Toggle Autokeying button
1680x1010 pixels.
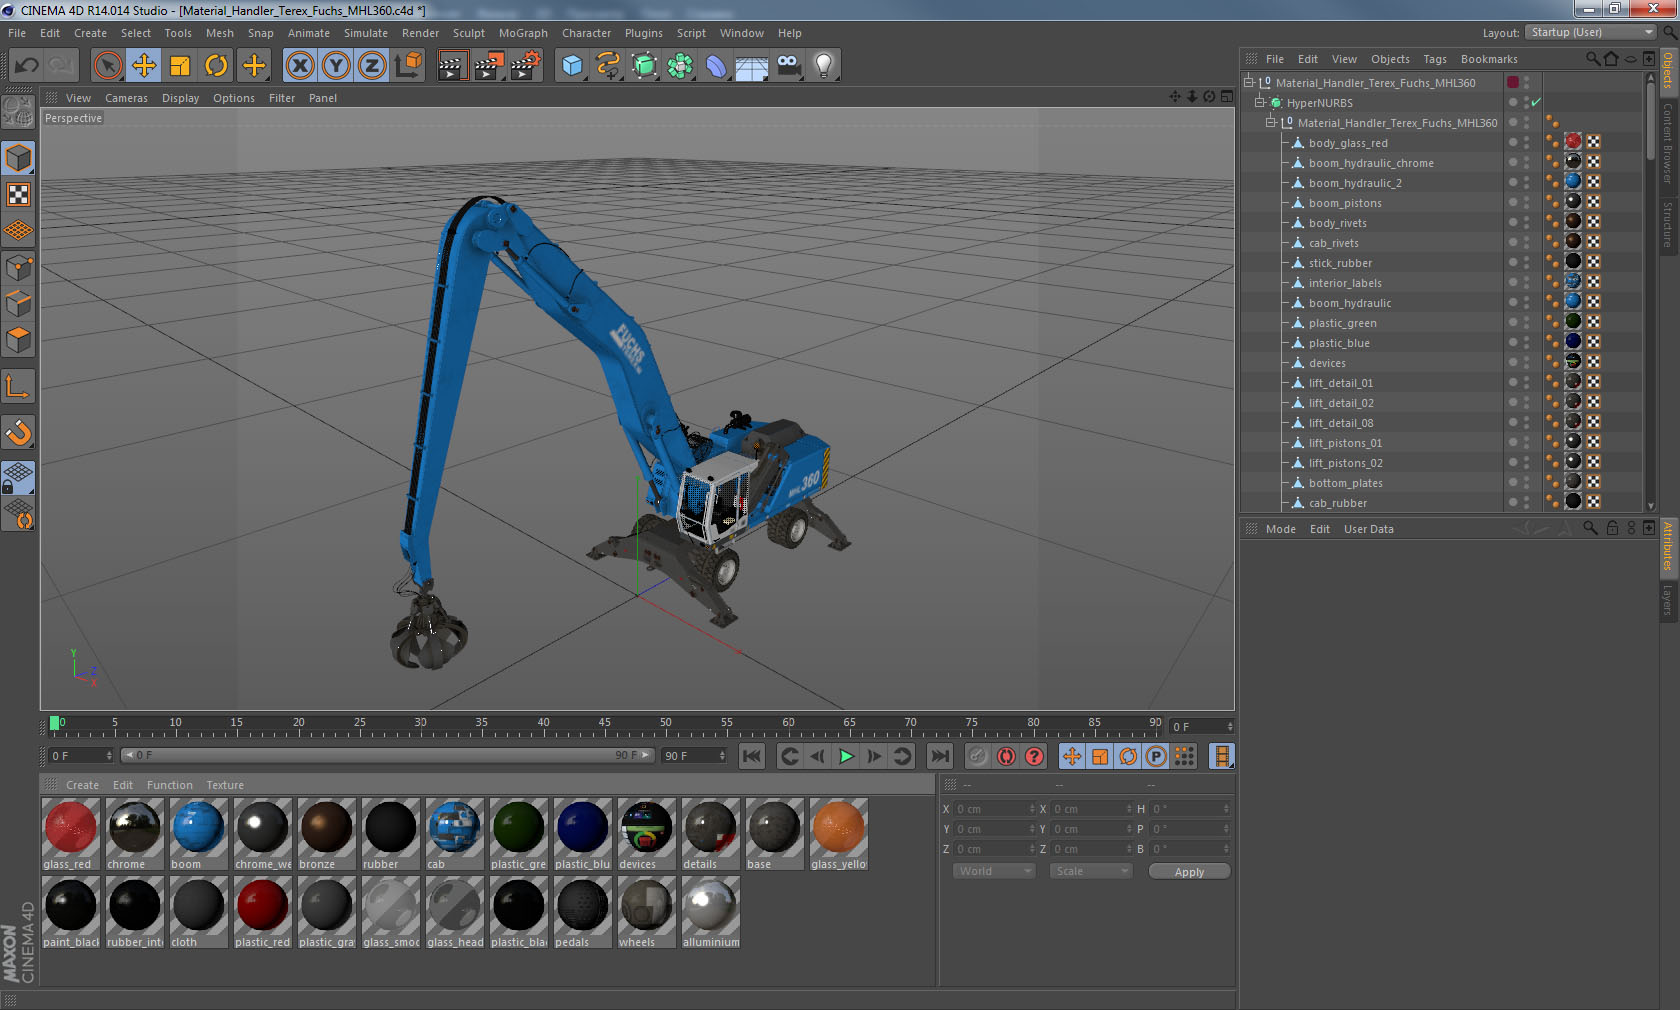click(1006, 756)
